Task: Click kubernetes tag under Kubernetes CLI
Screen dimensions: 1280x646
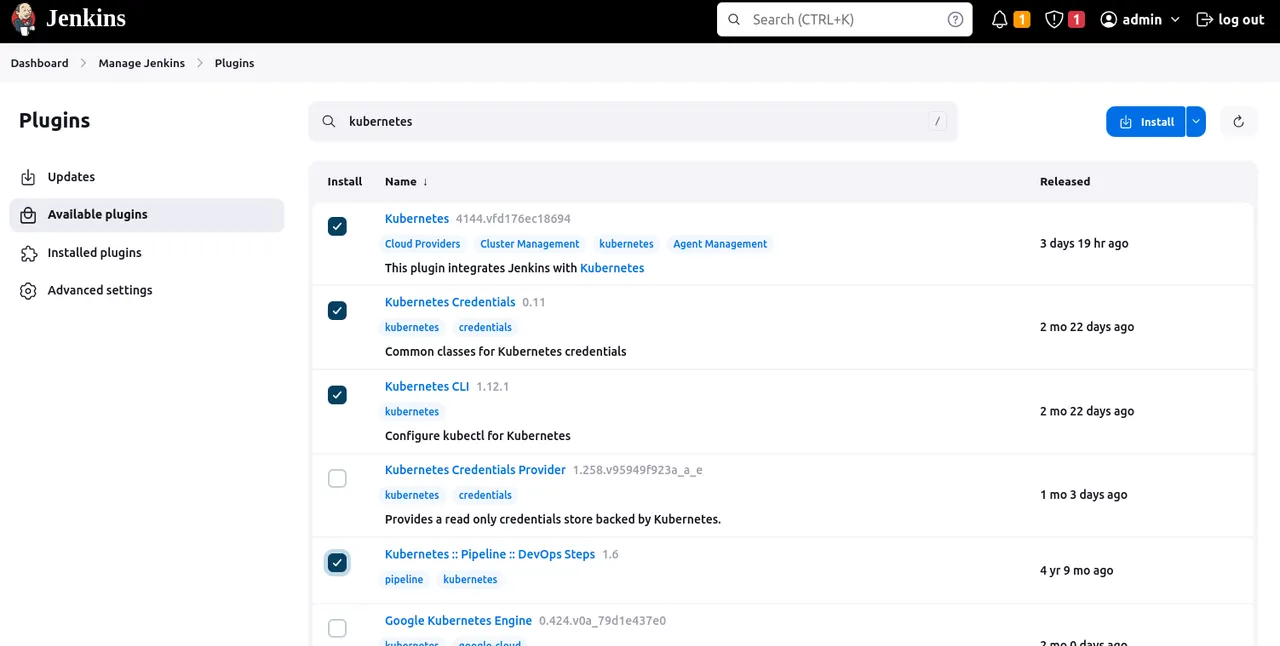Action: pyautogui.click(x=412, y=412)
